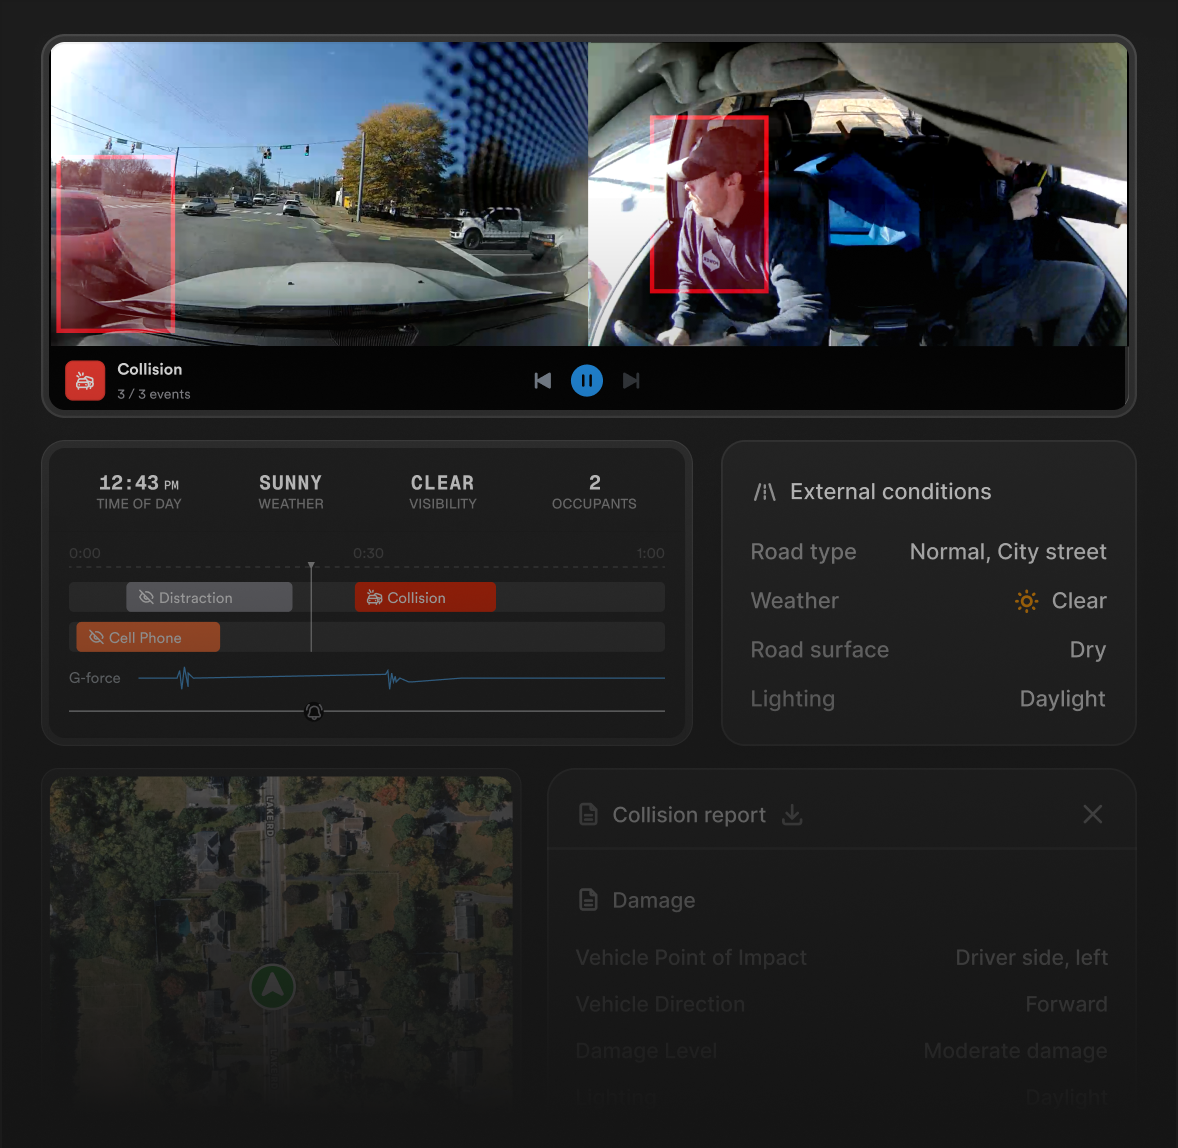
Task: Click the 2 occupants value
Action: (594, 482)
